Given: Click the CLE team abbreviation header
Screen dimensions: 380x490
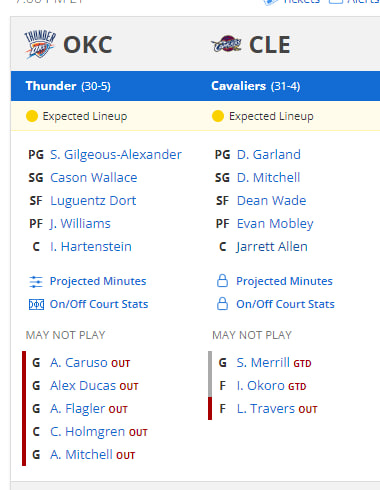Looking at the screenshot, I should point(270,45).
